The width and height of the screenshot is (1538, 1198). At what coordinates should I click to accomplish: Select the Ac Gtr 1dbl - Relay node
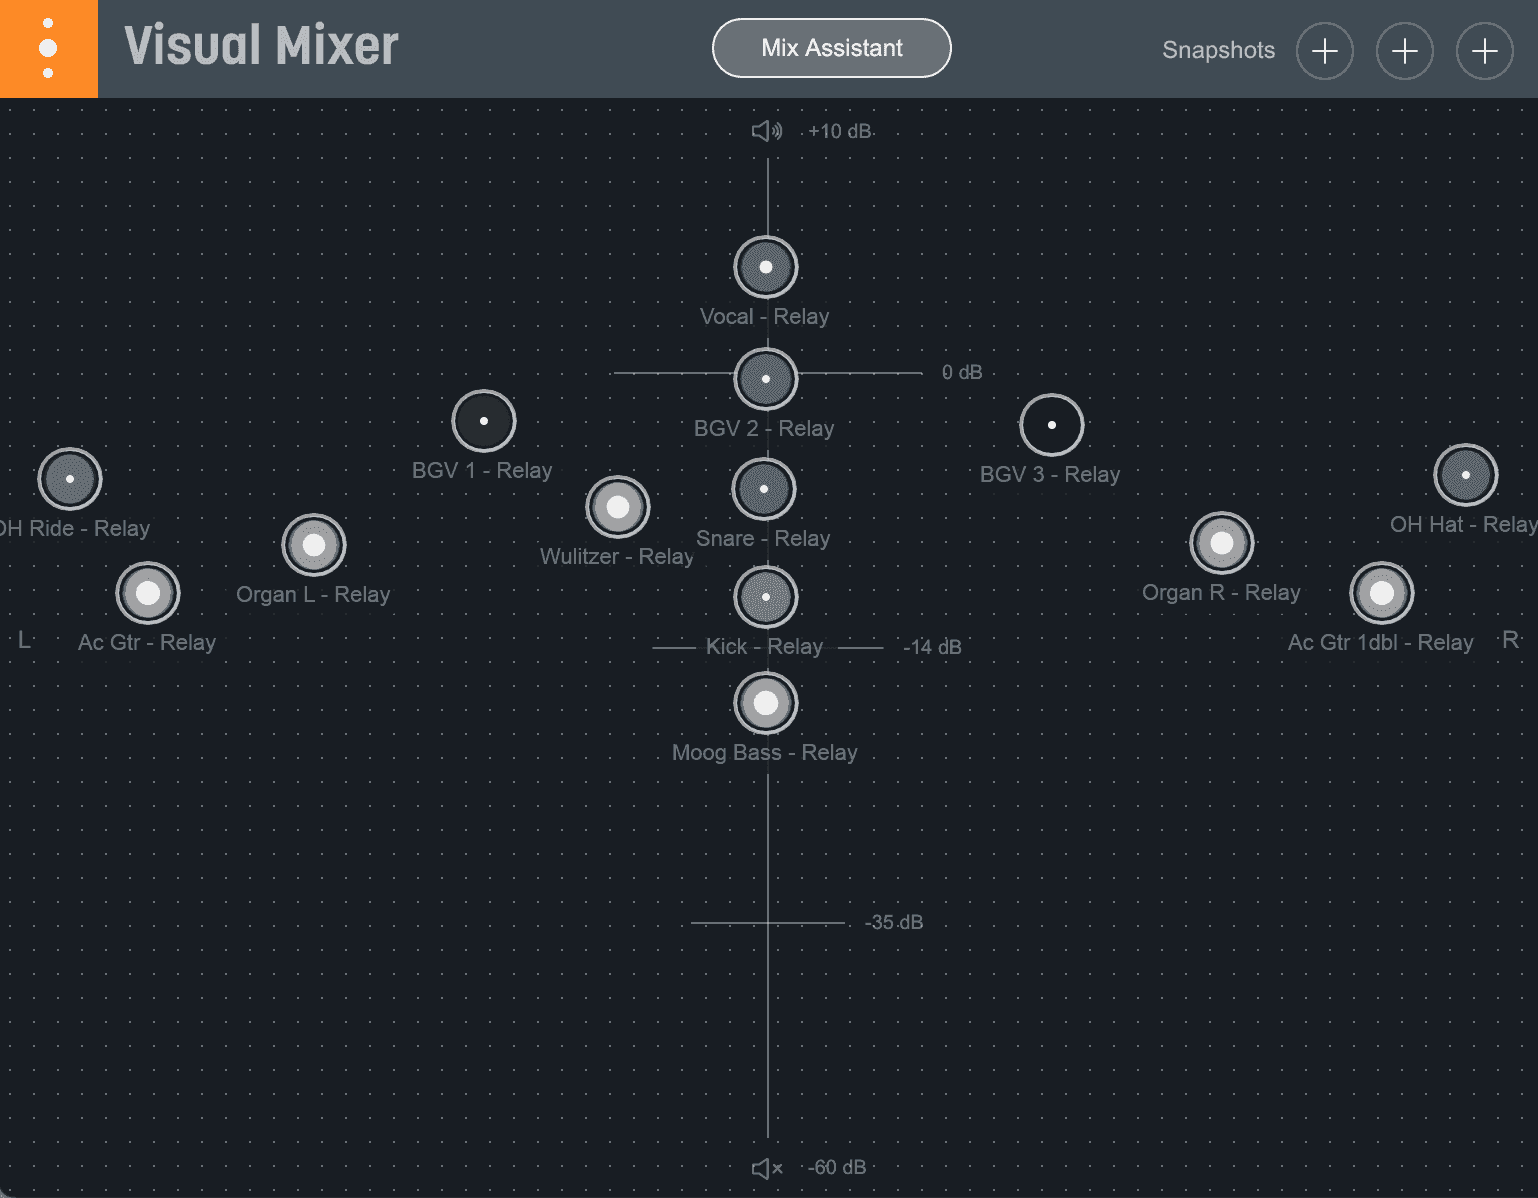tap(1382, 593)
